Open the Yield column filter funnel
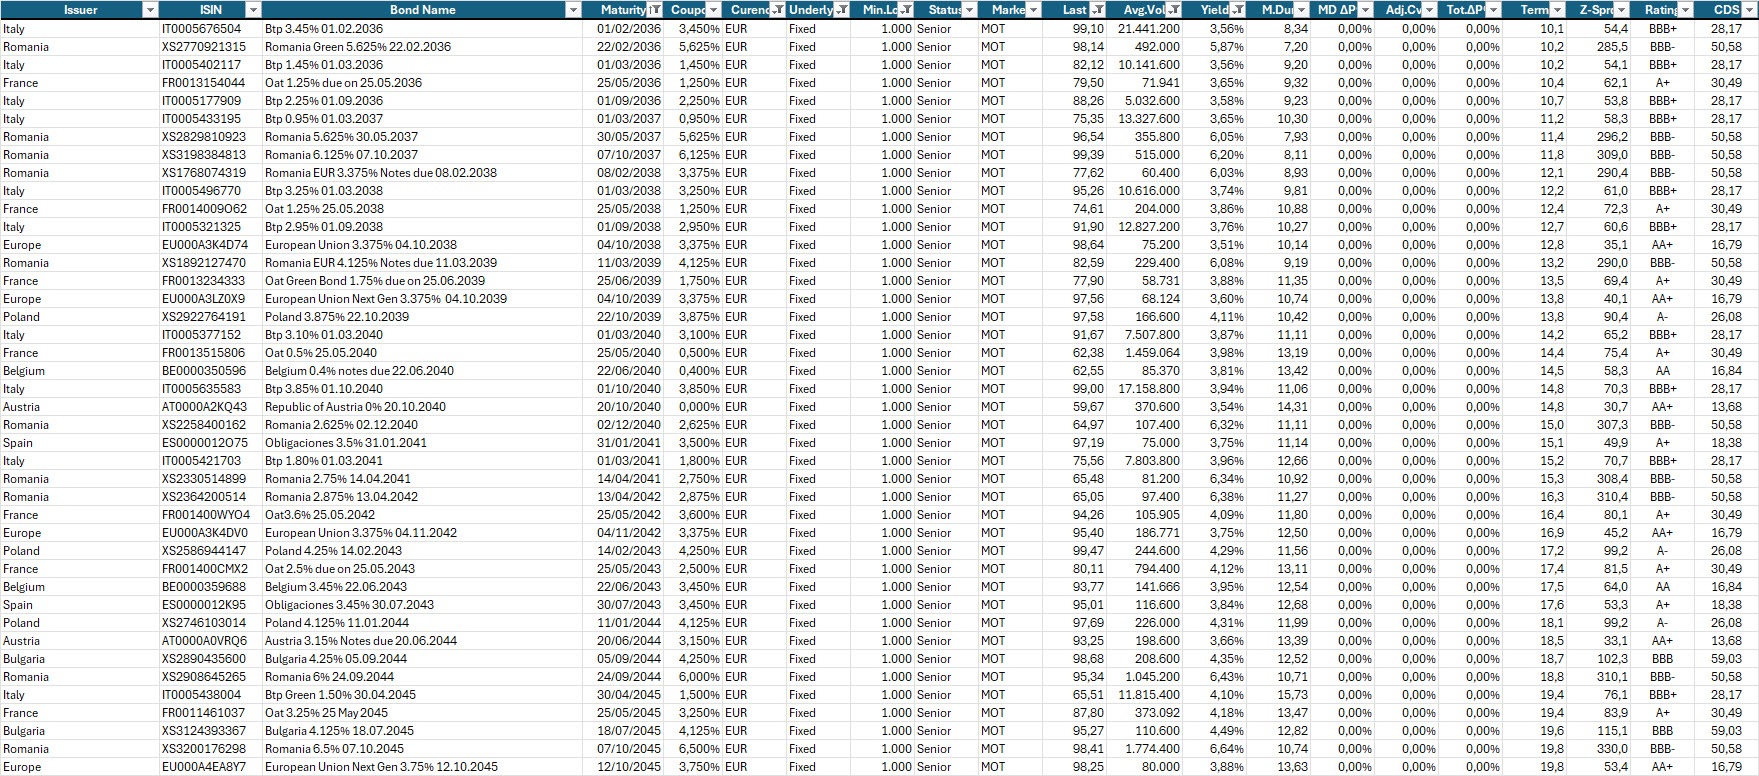Viewport: 1759px width, 776px height. point(1238,10)
